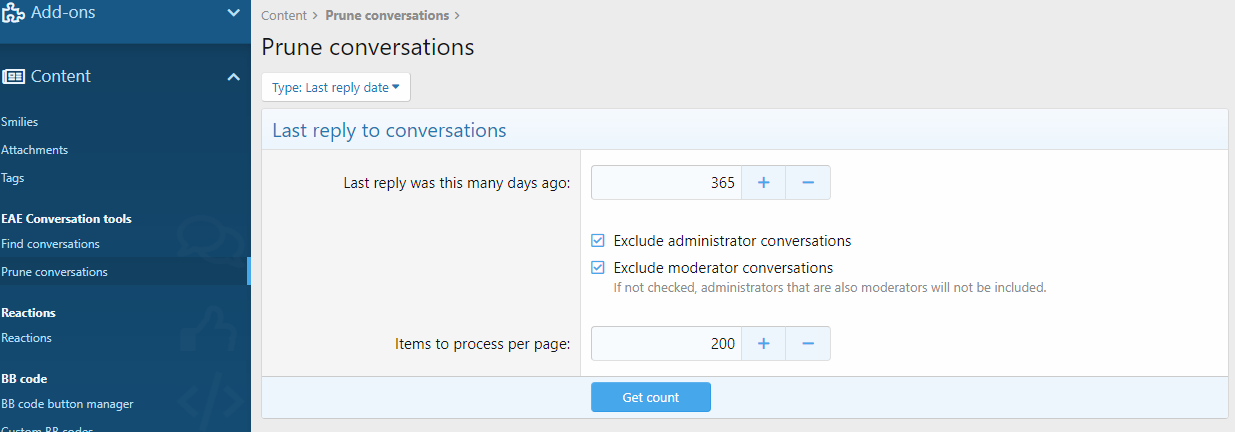Toggle Exclude moderator conversations checkbox
1235x432 pixels.
tap(598, 268)
